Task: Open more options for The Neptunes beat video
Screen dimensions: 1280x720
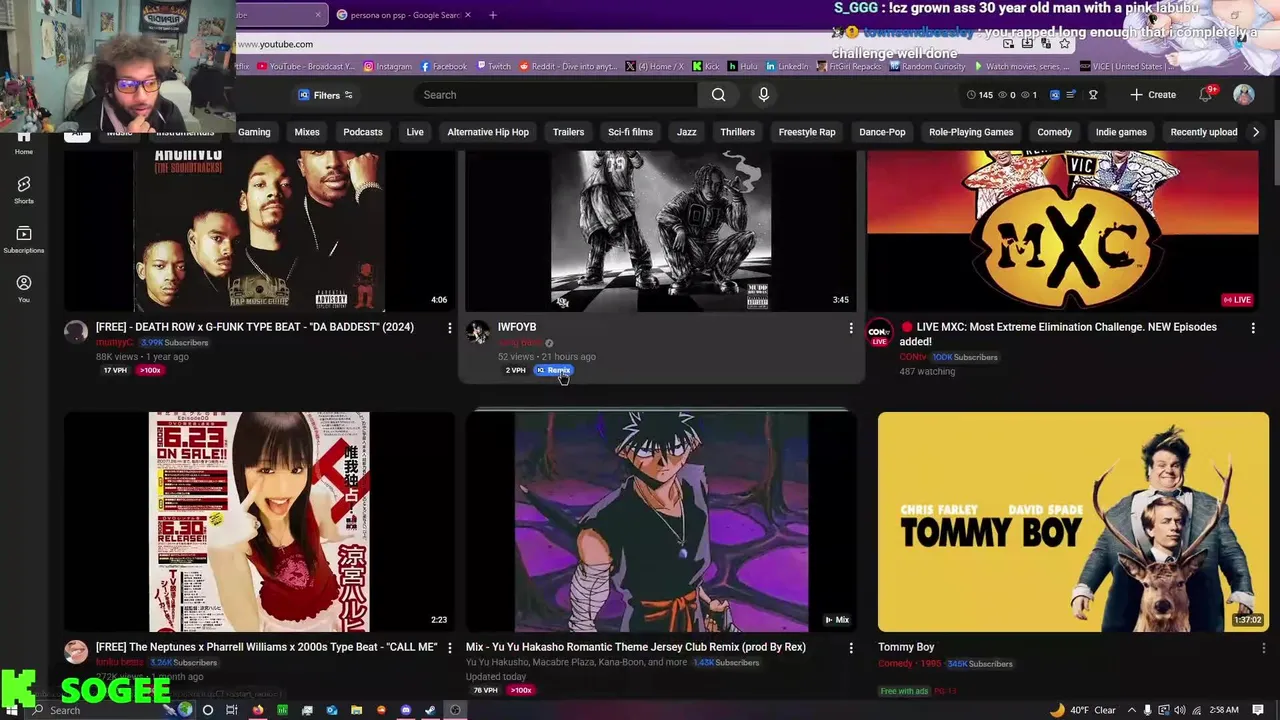Action: (x=449, y=648)
